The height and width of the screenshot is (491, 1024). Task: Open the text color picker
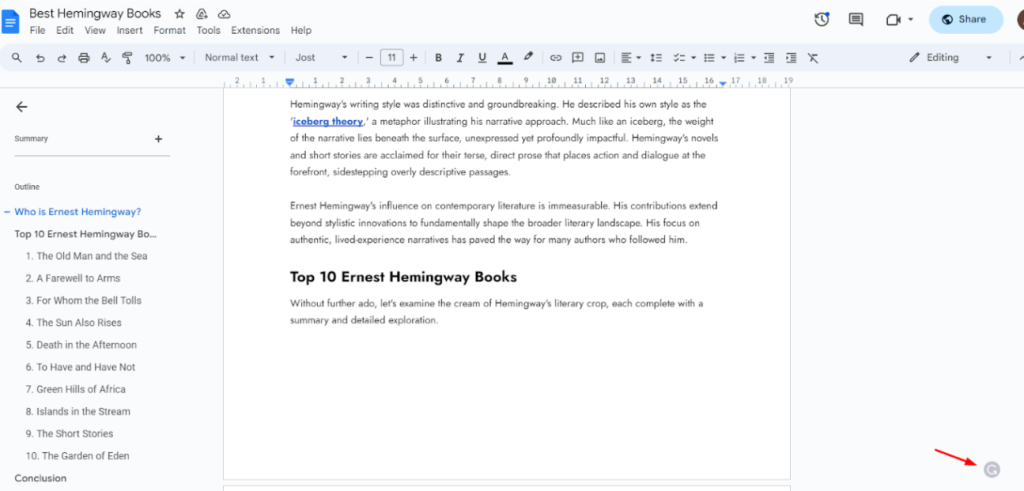504,57
